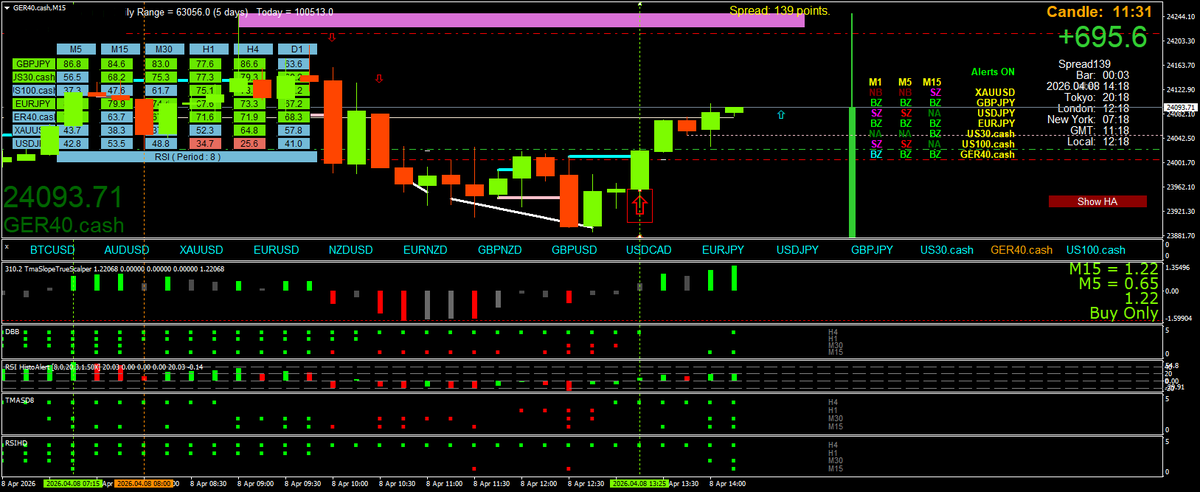The image size is (1200, 492).
Task: Select NZDUSD in the symbol bar
Action: coord(351,250)
